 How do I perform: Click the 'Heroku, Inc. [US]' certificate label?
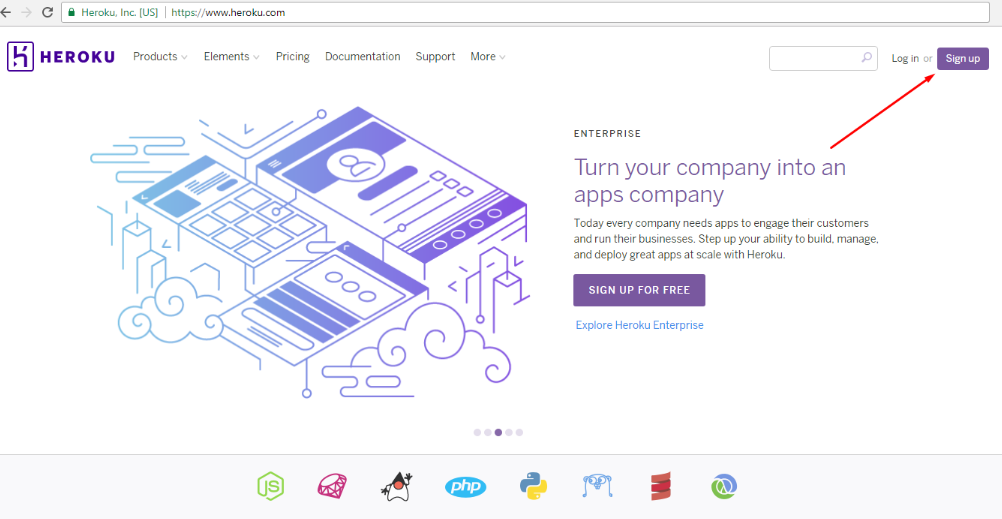119,12
